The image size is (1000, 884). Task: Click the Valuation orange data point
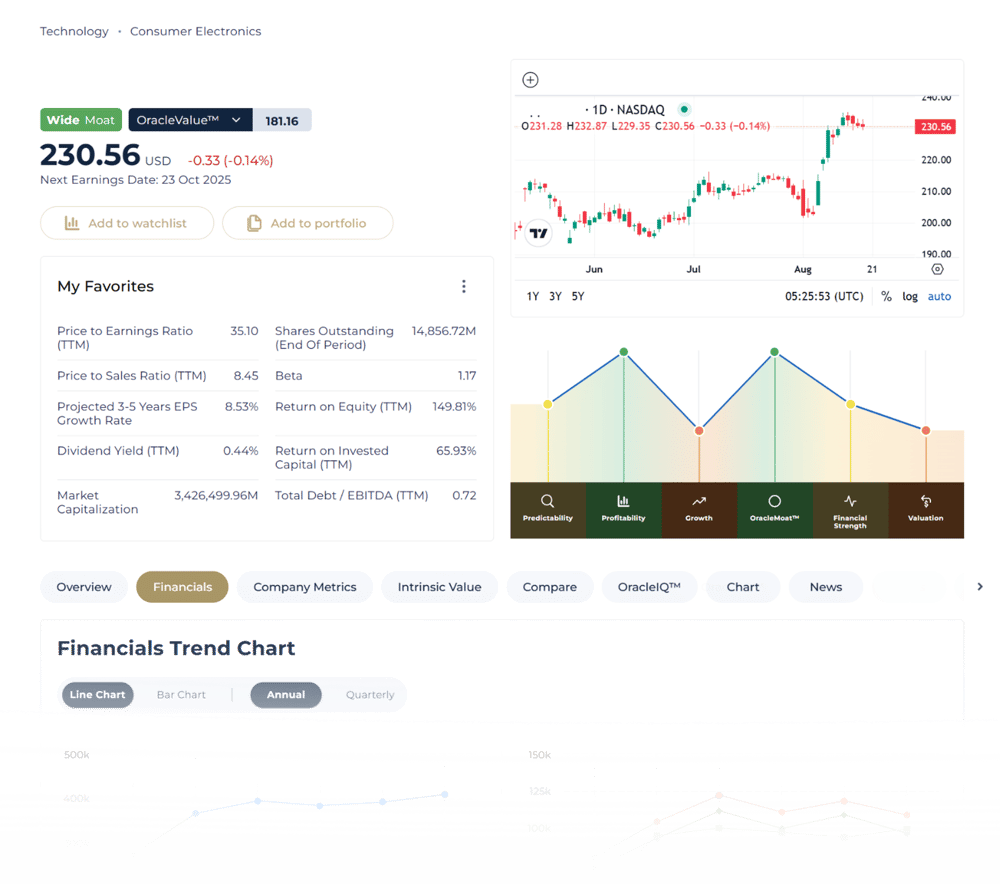(925, 431)
